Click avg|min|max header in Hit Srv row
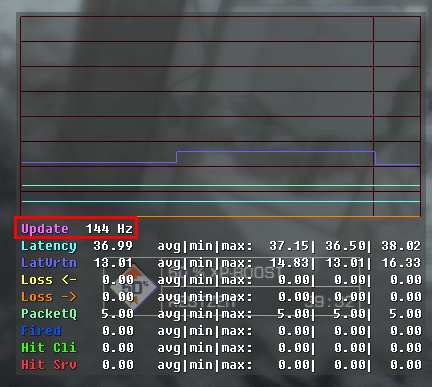The height and width of the screenshot is (387, 432). [205, 365]
